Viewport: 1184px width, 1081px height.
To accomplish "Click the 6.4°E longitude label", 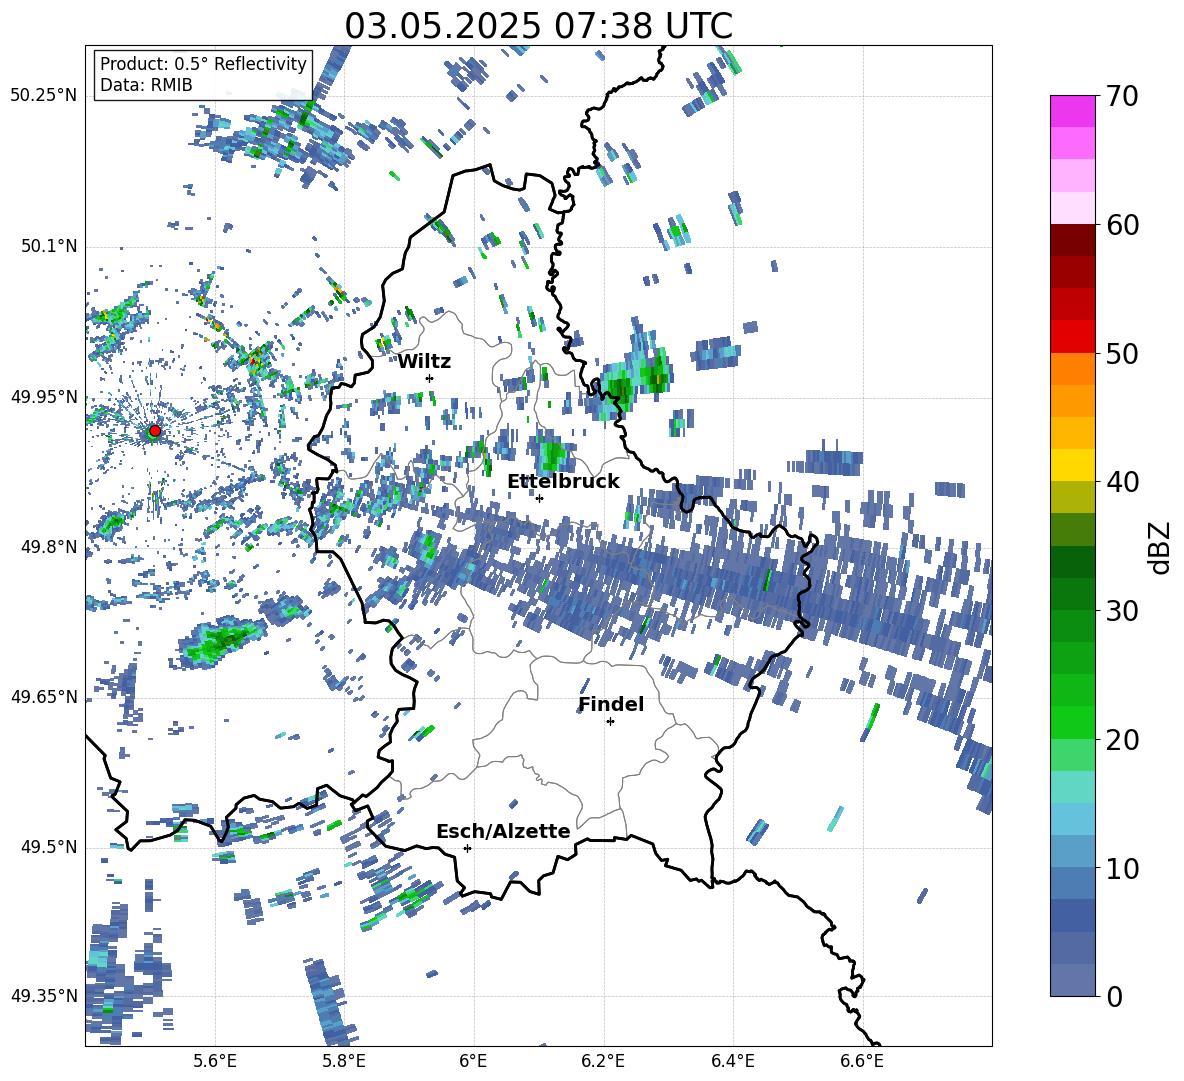I will 732,1061.
